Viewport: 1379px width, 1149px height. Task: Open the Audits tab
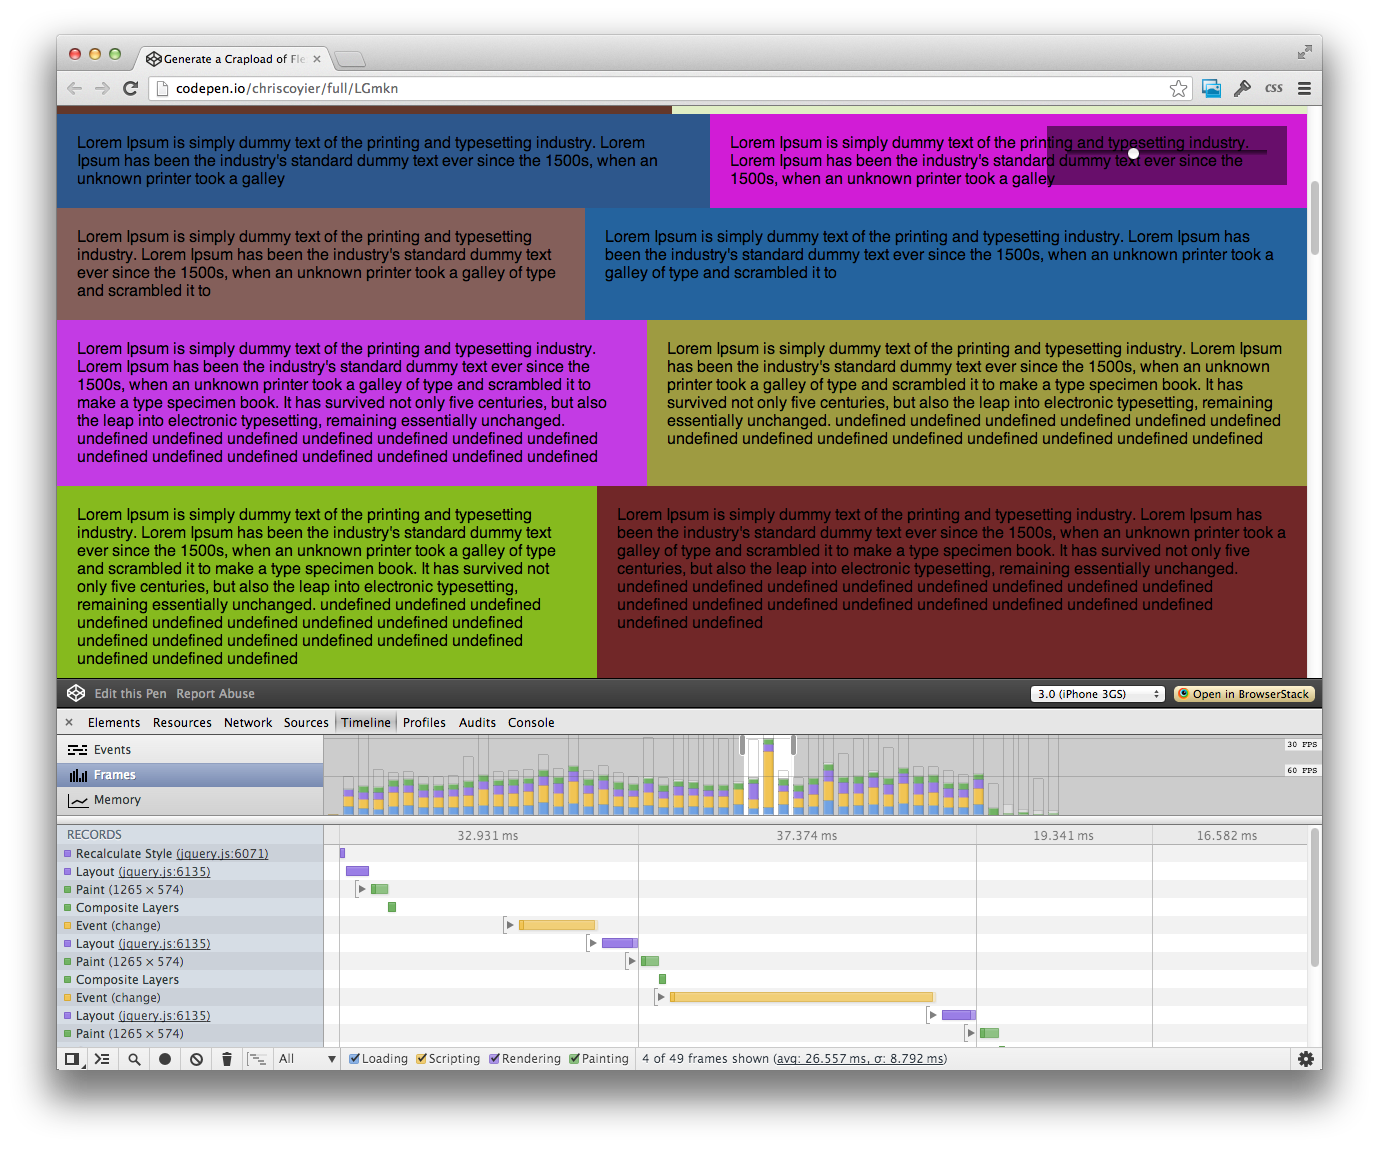pyautogui.click(x=477, y=722)
